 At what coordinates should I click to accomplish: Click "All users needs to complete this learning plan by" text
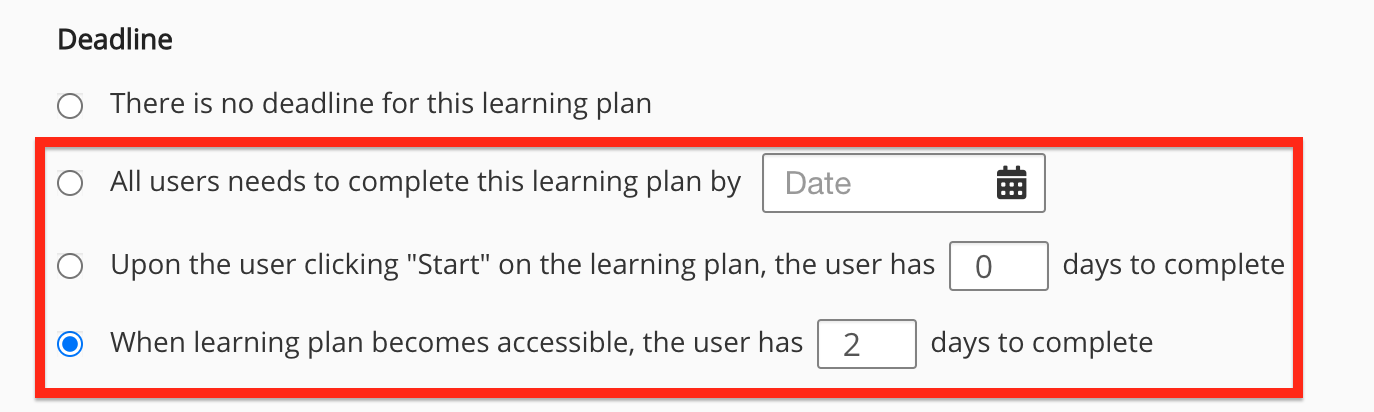425,184
